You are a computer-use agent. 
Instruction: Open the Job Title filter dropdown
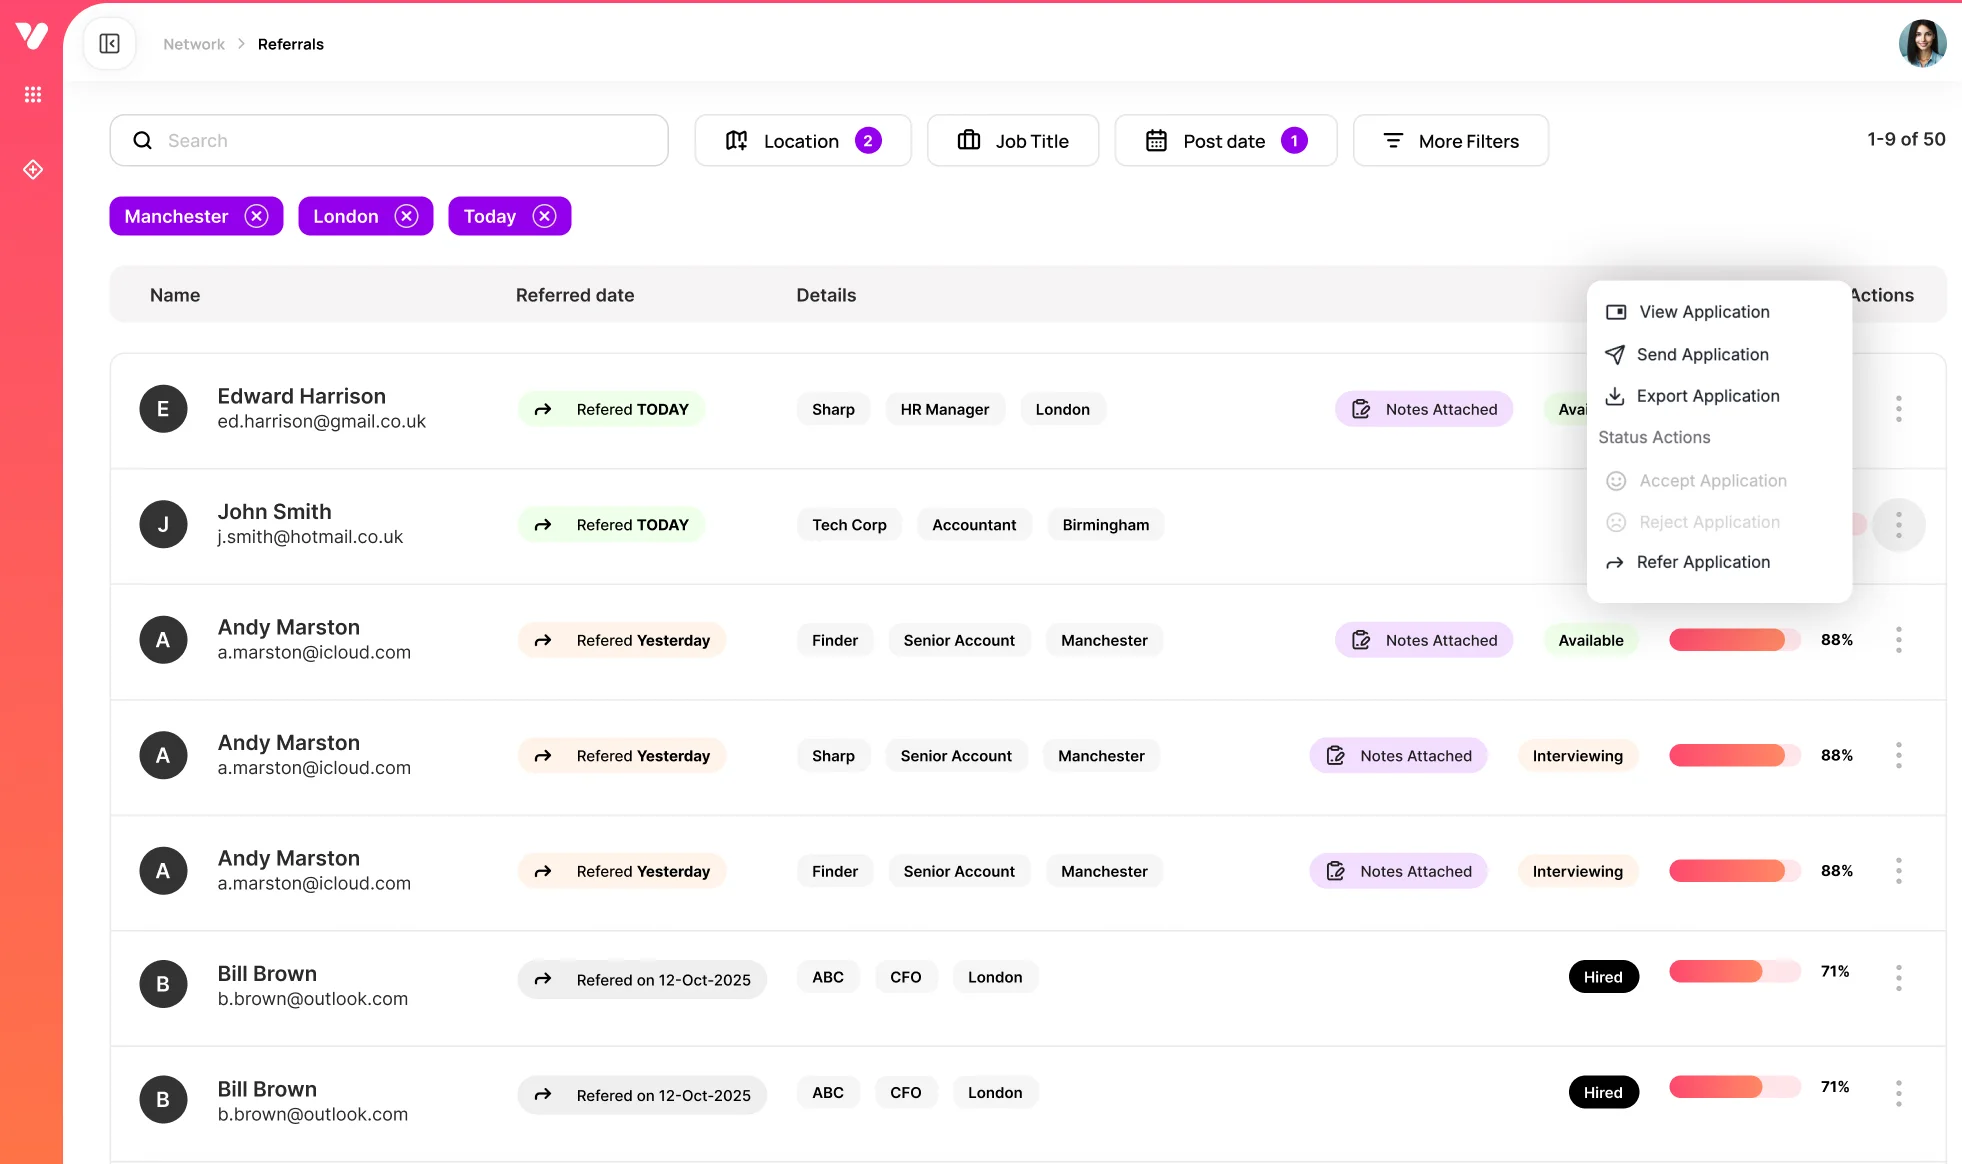pos(1012,141)
